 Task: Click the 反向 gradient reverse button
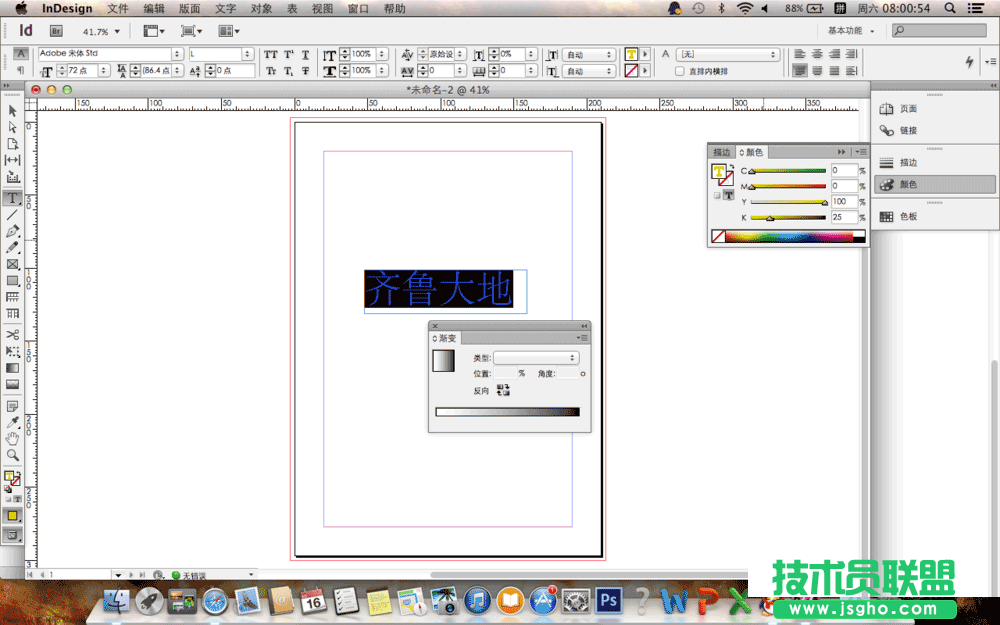504,390
